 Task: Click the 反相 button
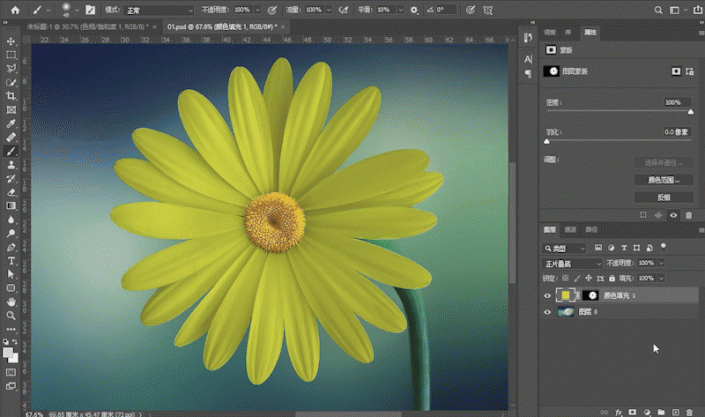point(663,197)
